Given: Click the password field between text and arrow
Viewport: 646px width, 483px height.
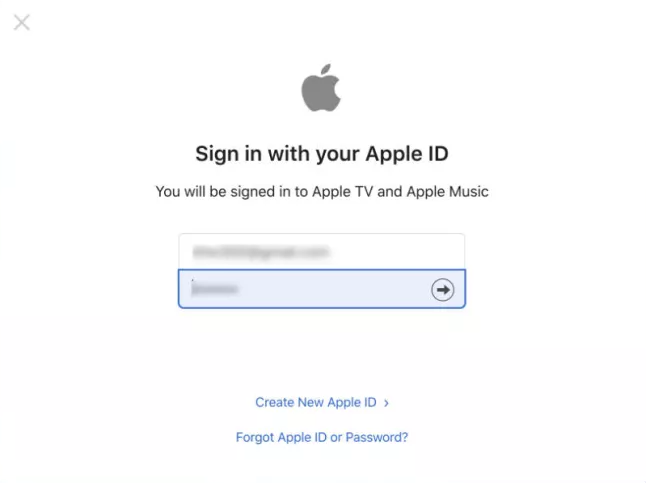Looking at the screenshot, I should 334,289.
